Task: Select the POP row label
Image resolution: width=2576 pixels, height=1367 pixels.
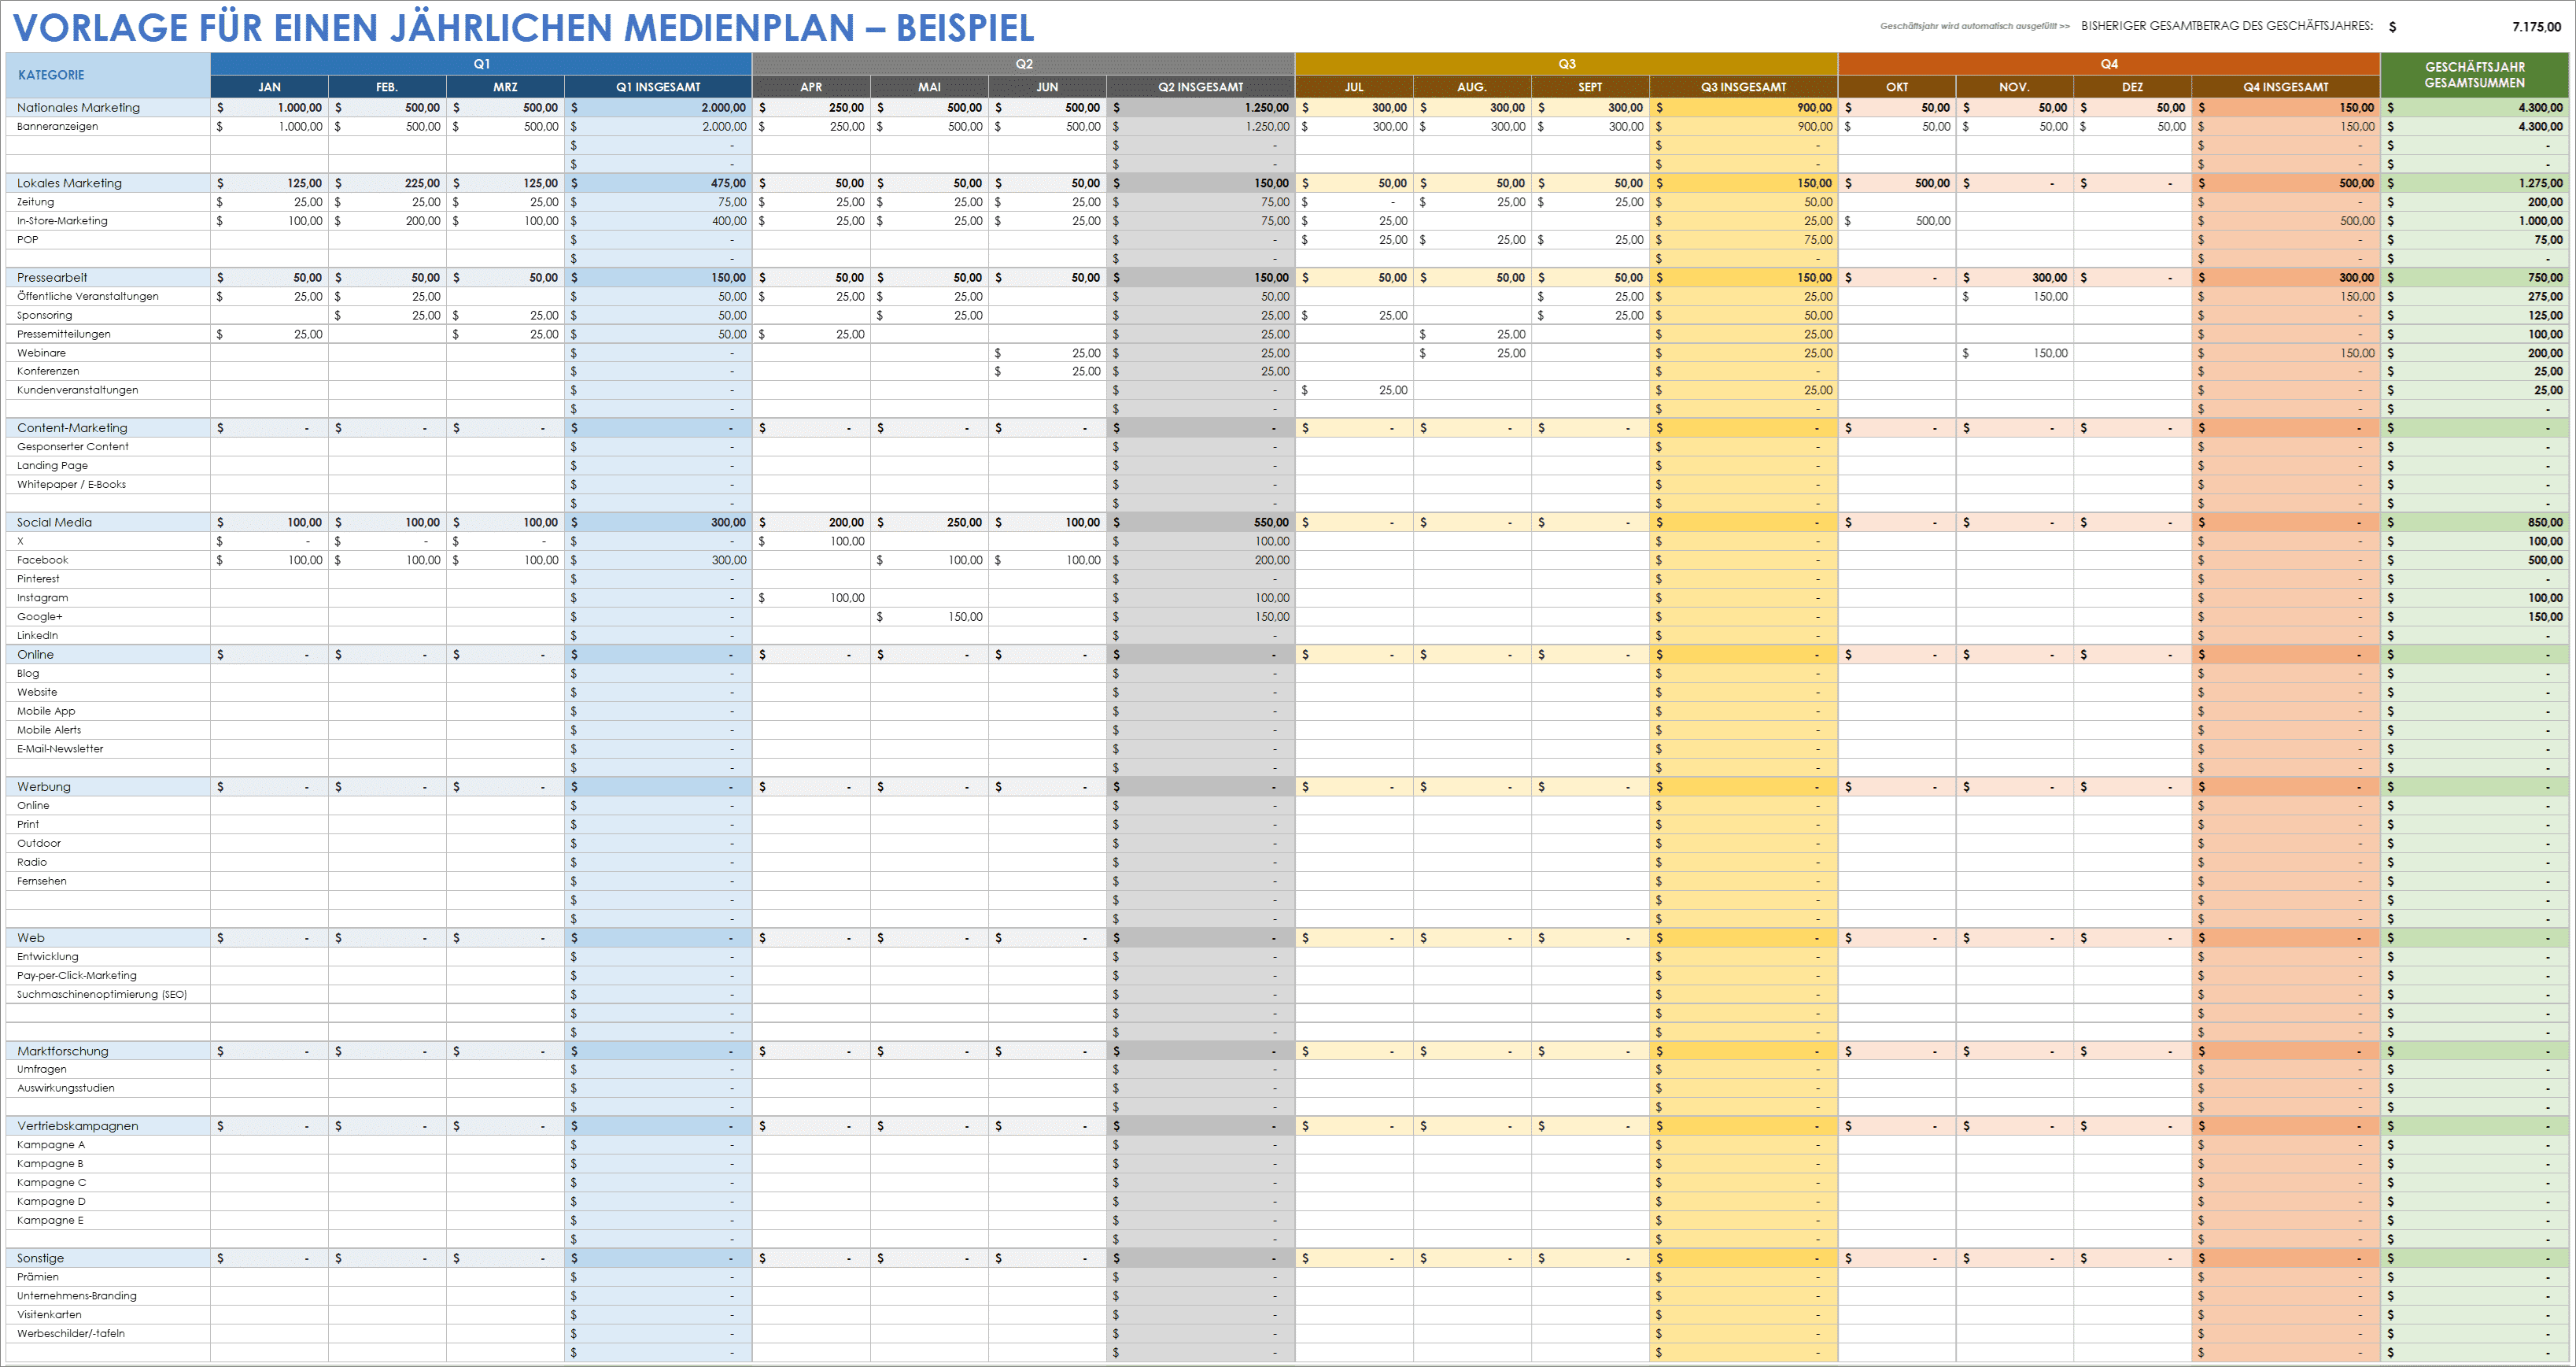Action: click(27, 240)
